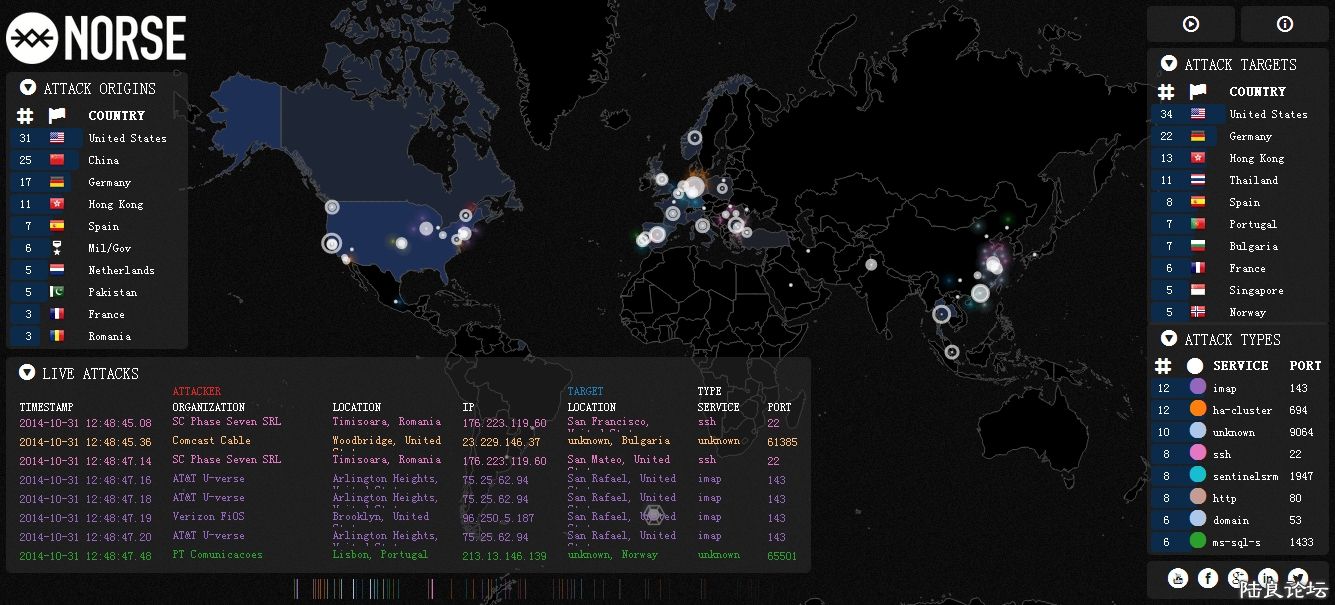Open the info panel button
This screenshot has height=605, width=1335.
click(x=1284, y=25)
